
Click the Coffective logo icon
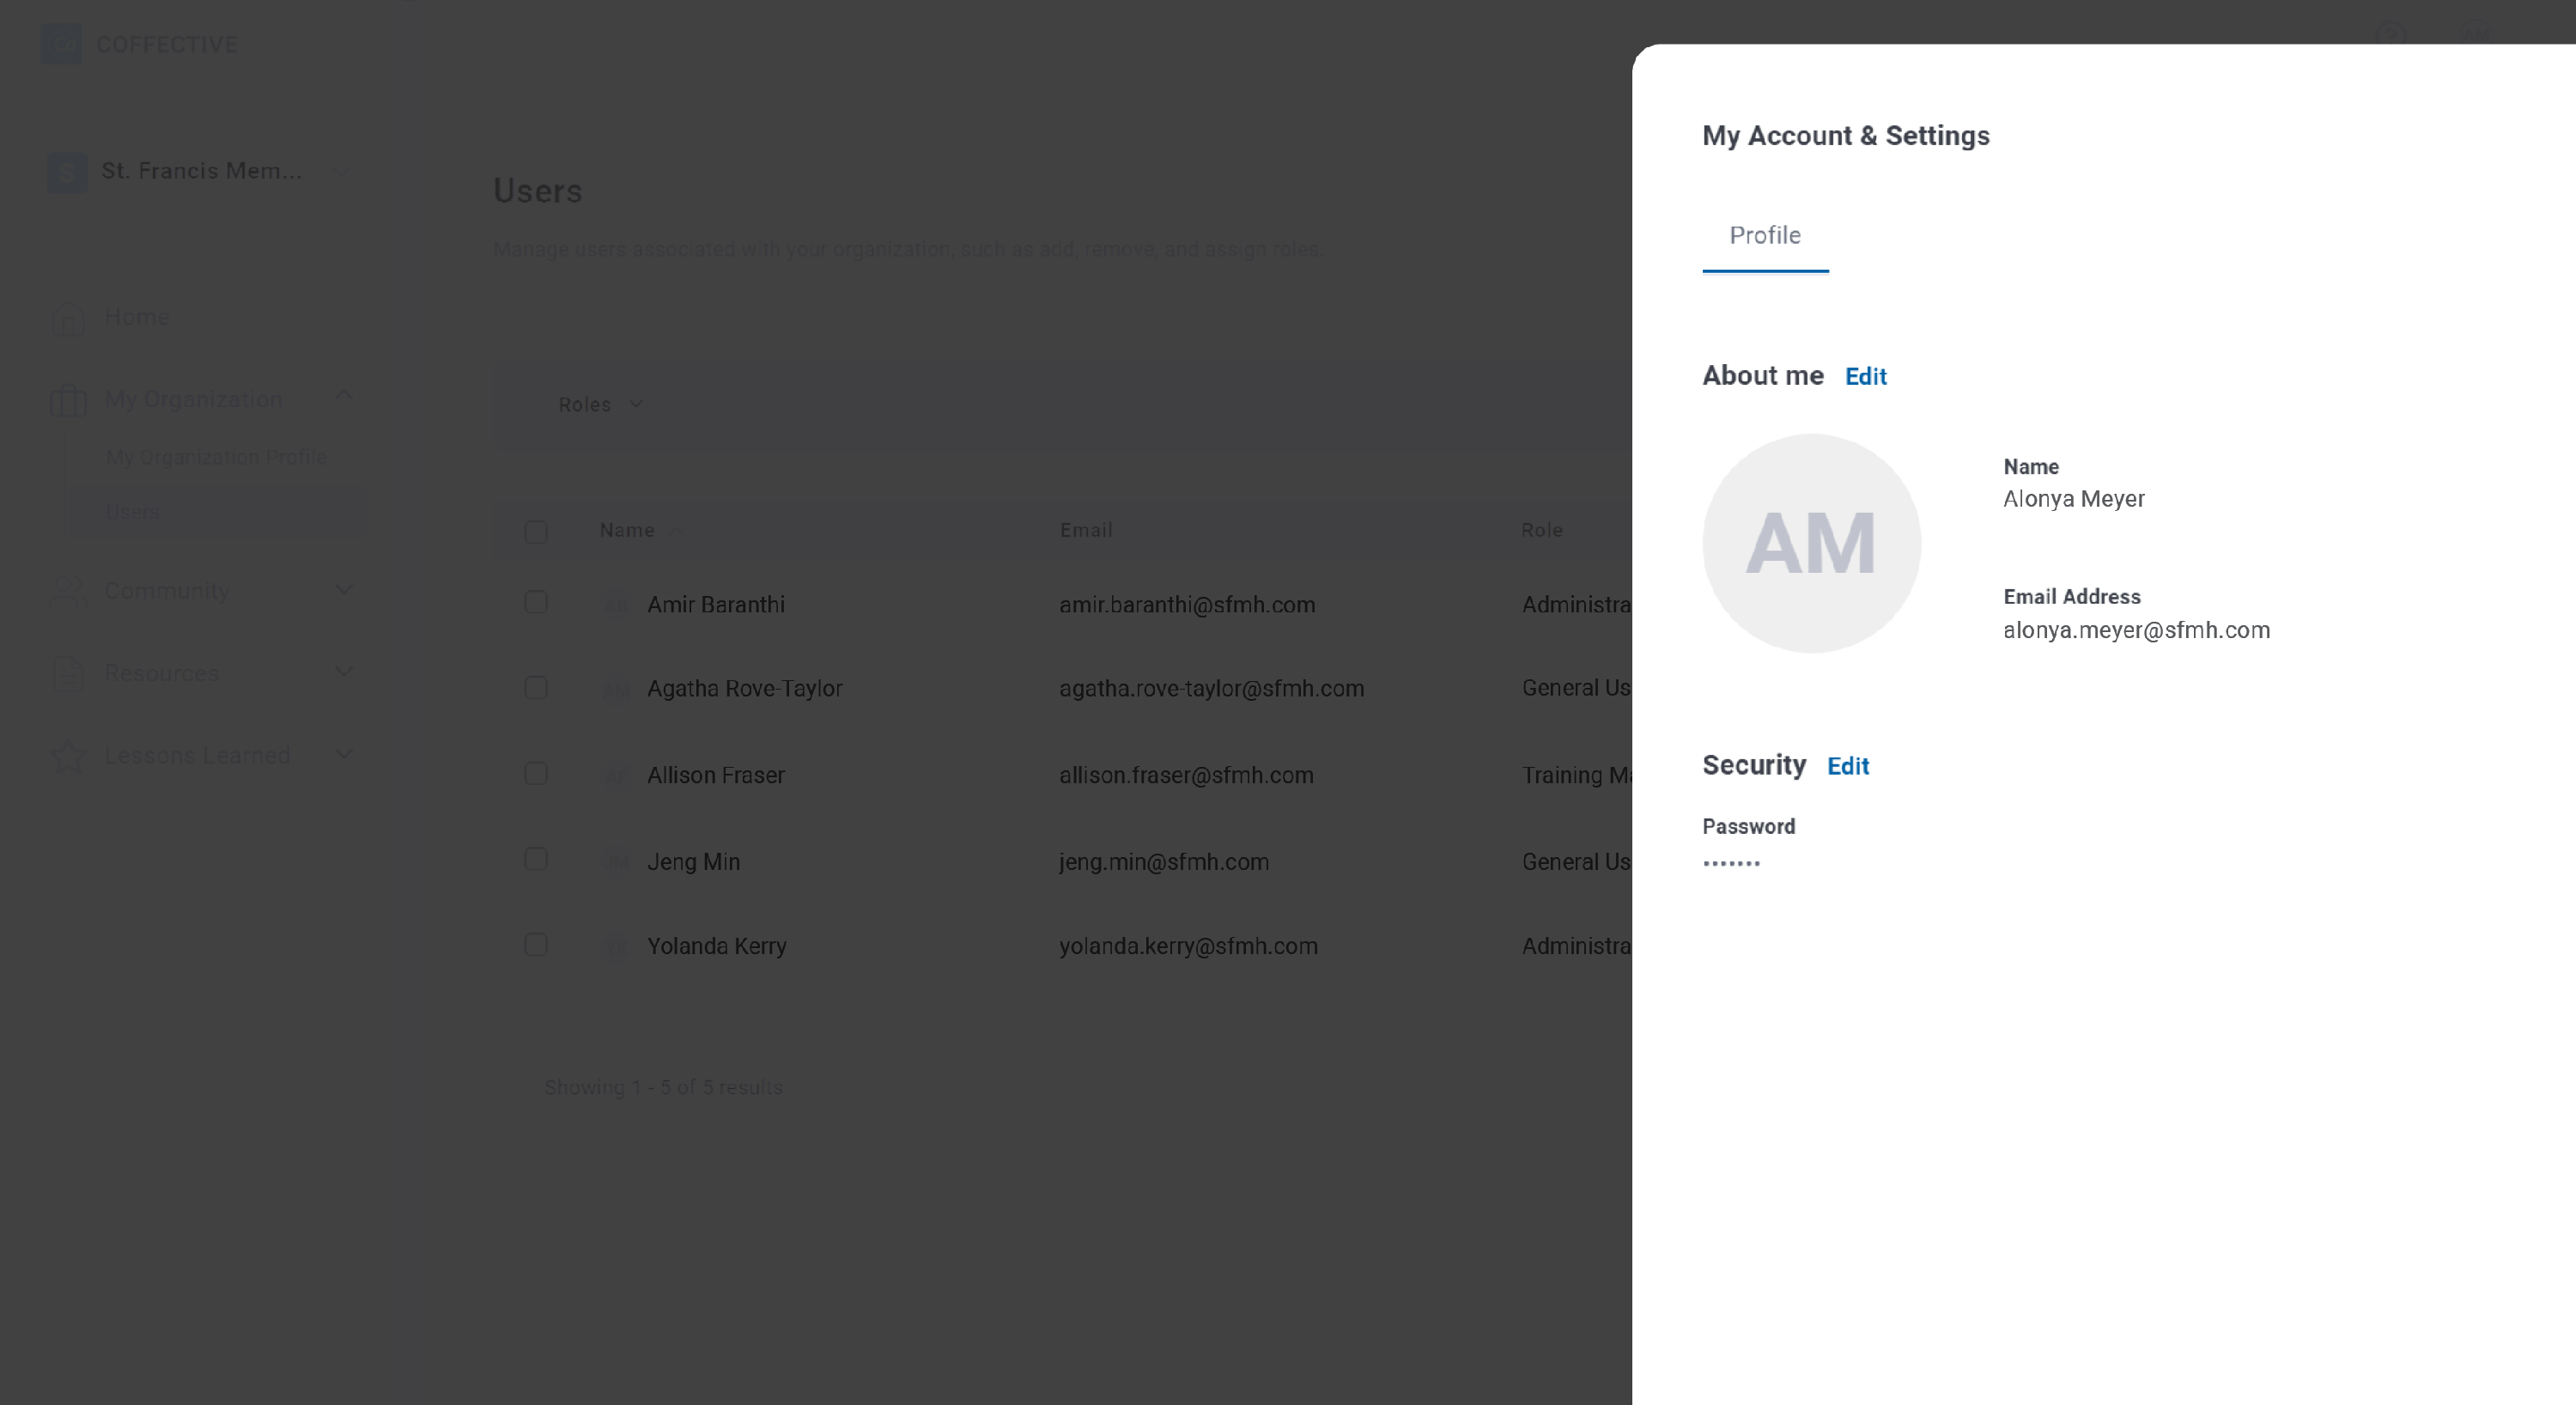[61, 44]
